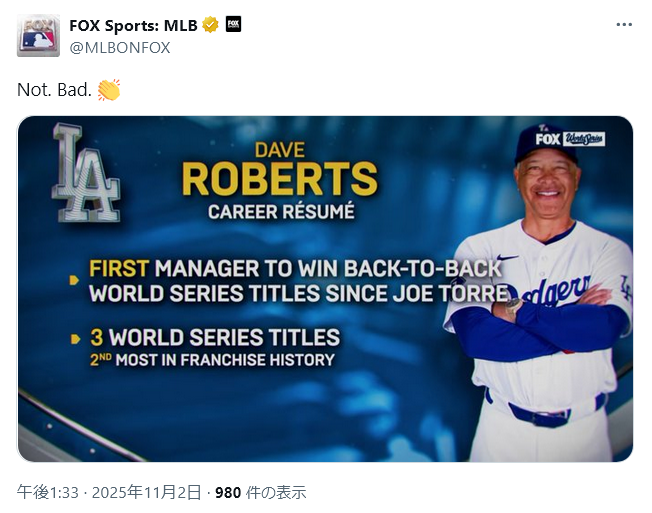
Task: Click the 980 件の表示 view count
Action: click(261, 493)
